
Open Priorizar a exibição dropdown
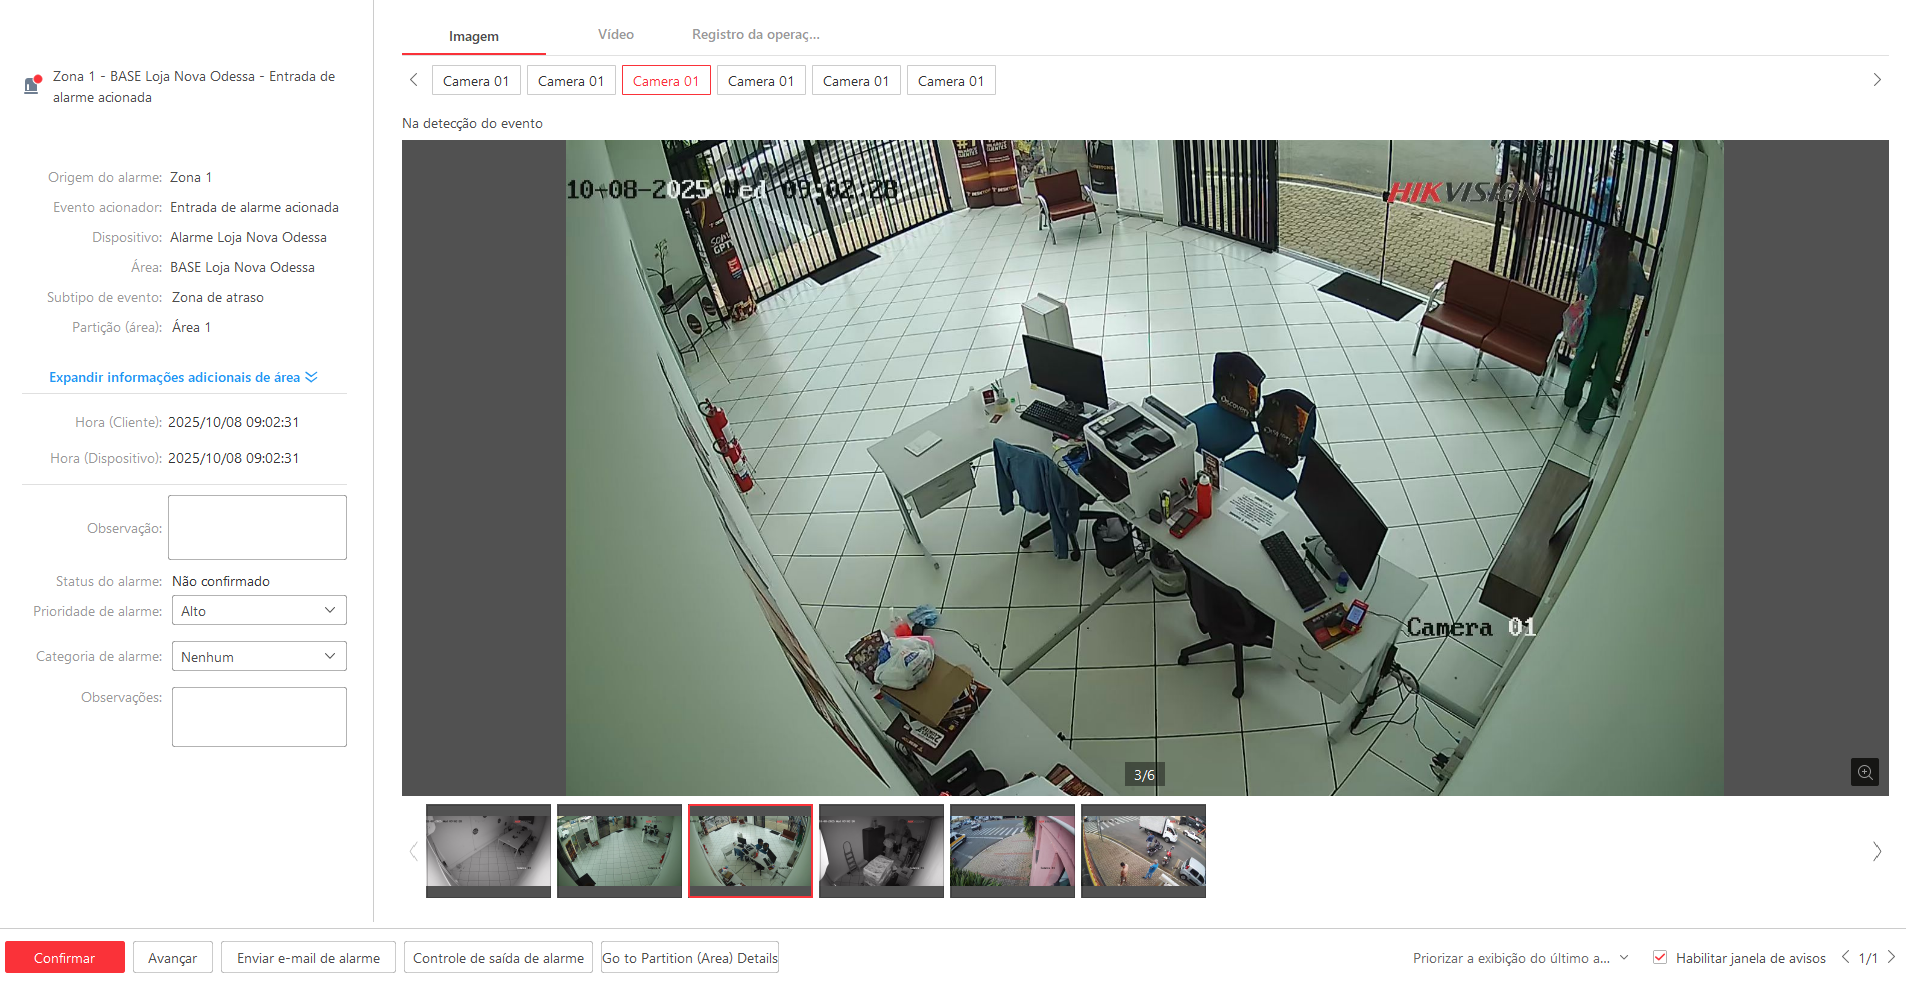point(1520,958)
